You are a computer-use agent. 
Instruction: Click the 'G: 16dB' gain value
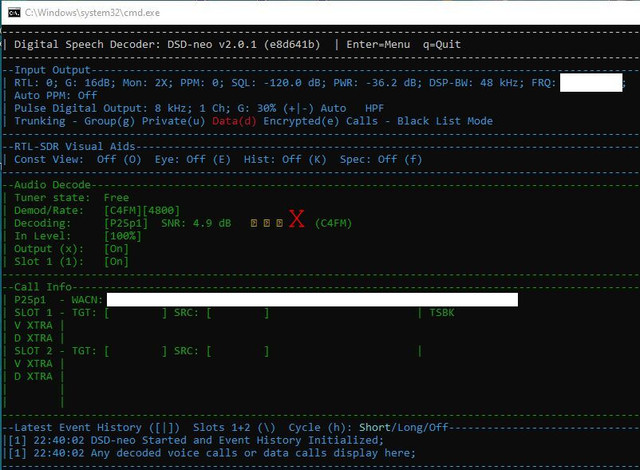point(90,82)
